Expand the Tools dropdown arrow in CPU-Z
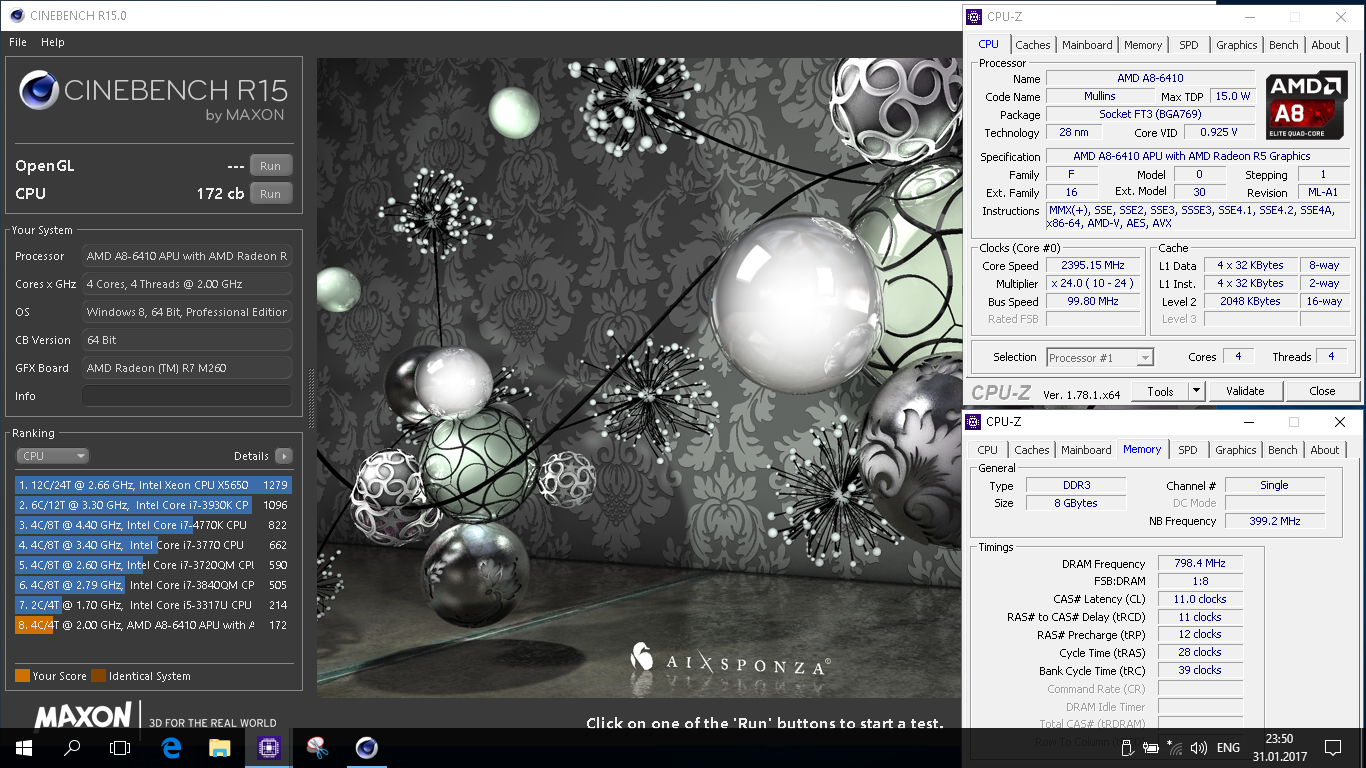 pyautogui.click(x=1197, y=392)
